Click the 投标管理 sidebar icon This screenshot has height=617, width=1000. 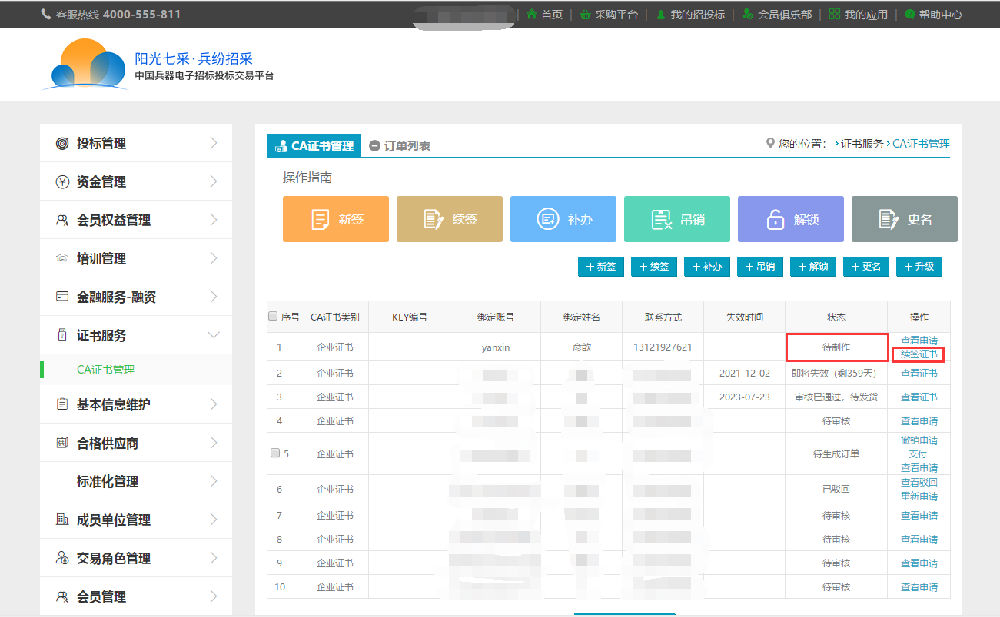62,144
